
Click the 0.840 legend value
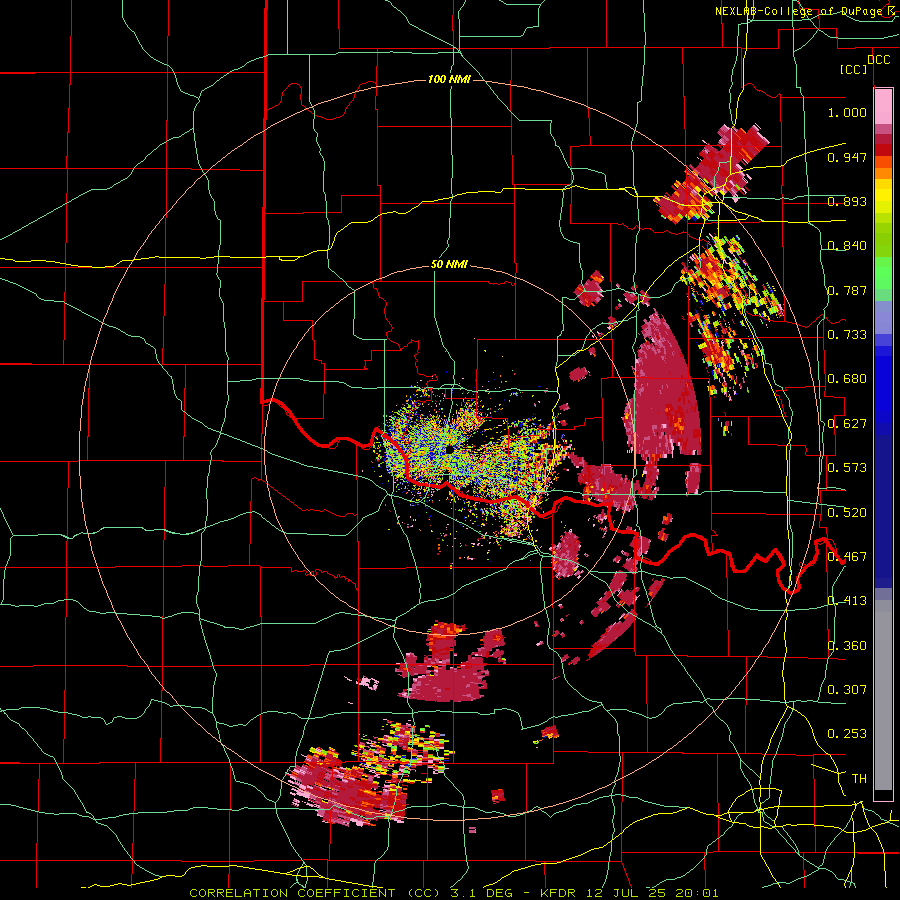847,246
